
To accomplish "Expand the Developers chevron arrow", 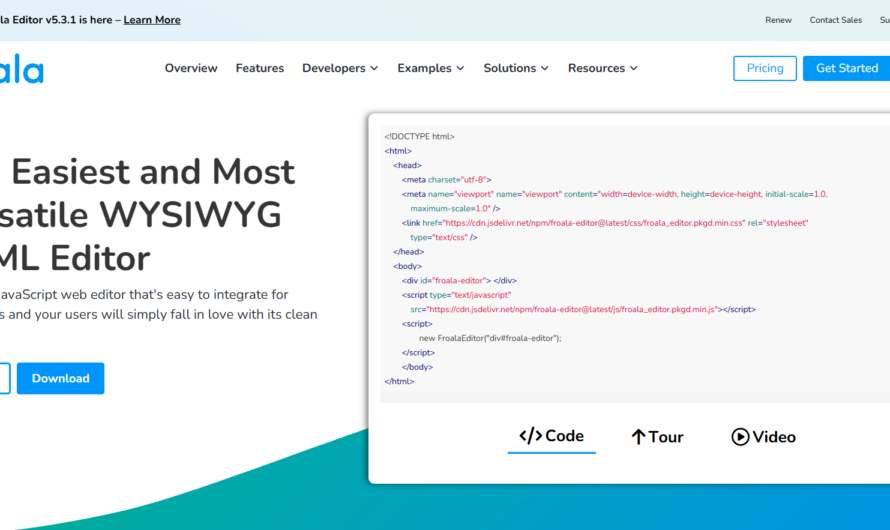I will (x=374, y=68).
